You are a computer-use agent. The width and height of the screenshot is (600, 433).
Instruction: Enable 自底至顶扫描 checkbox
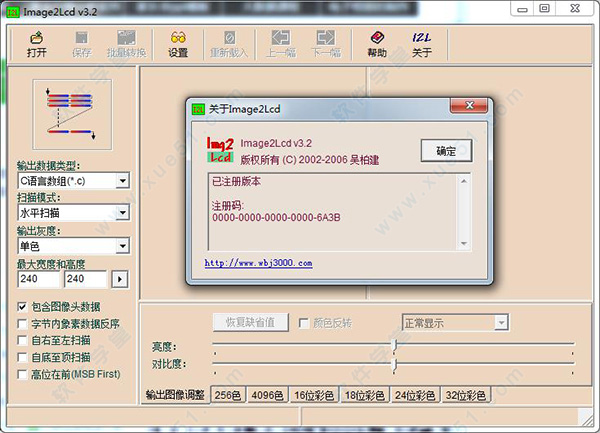coord(22,358)
